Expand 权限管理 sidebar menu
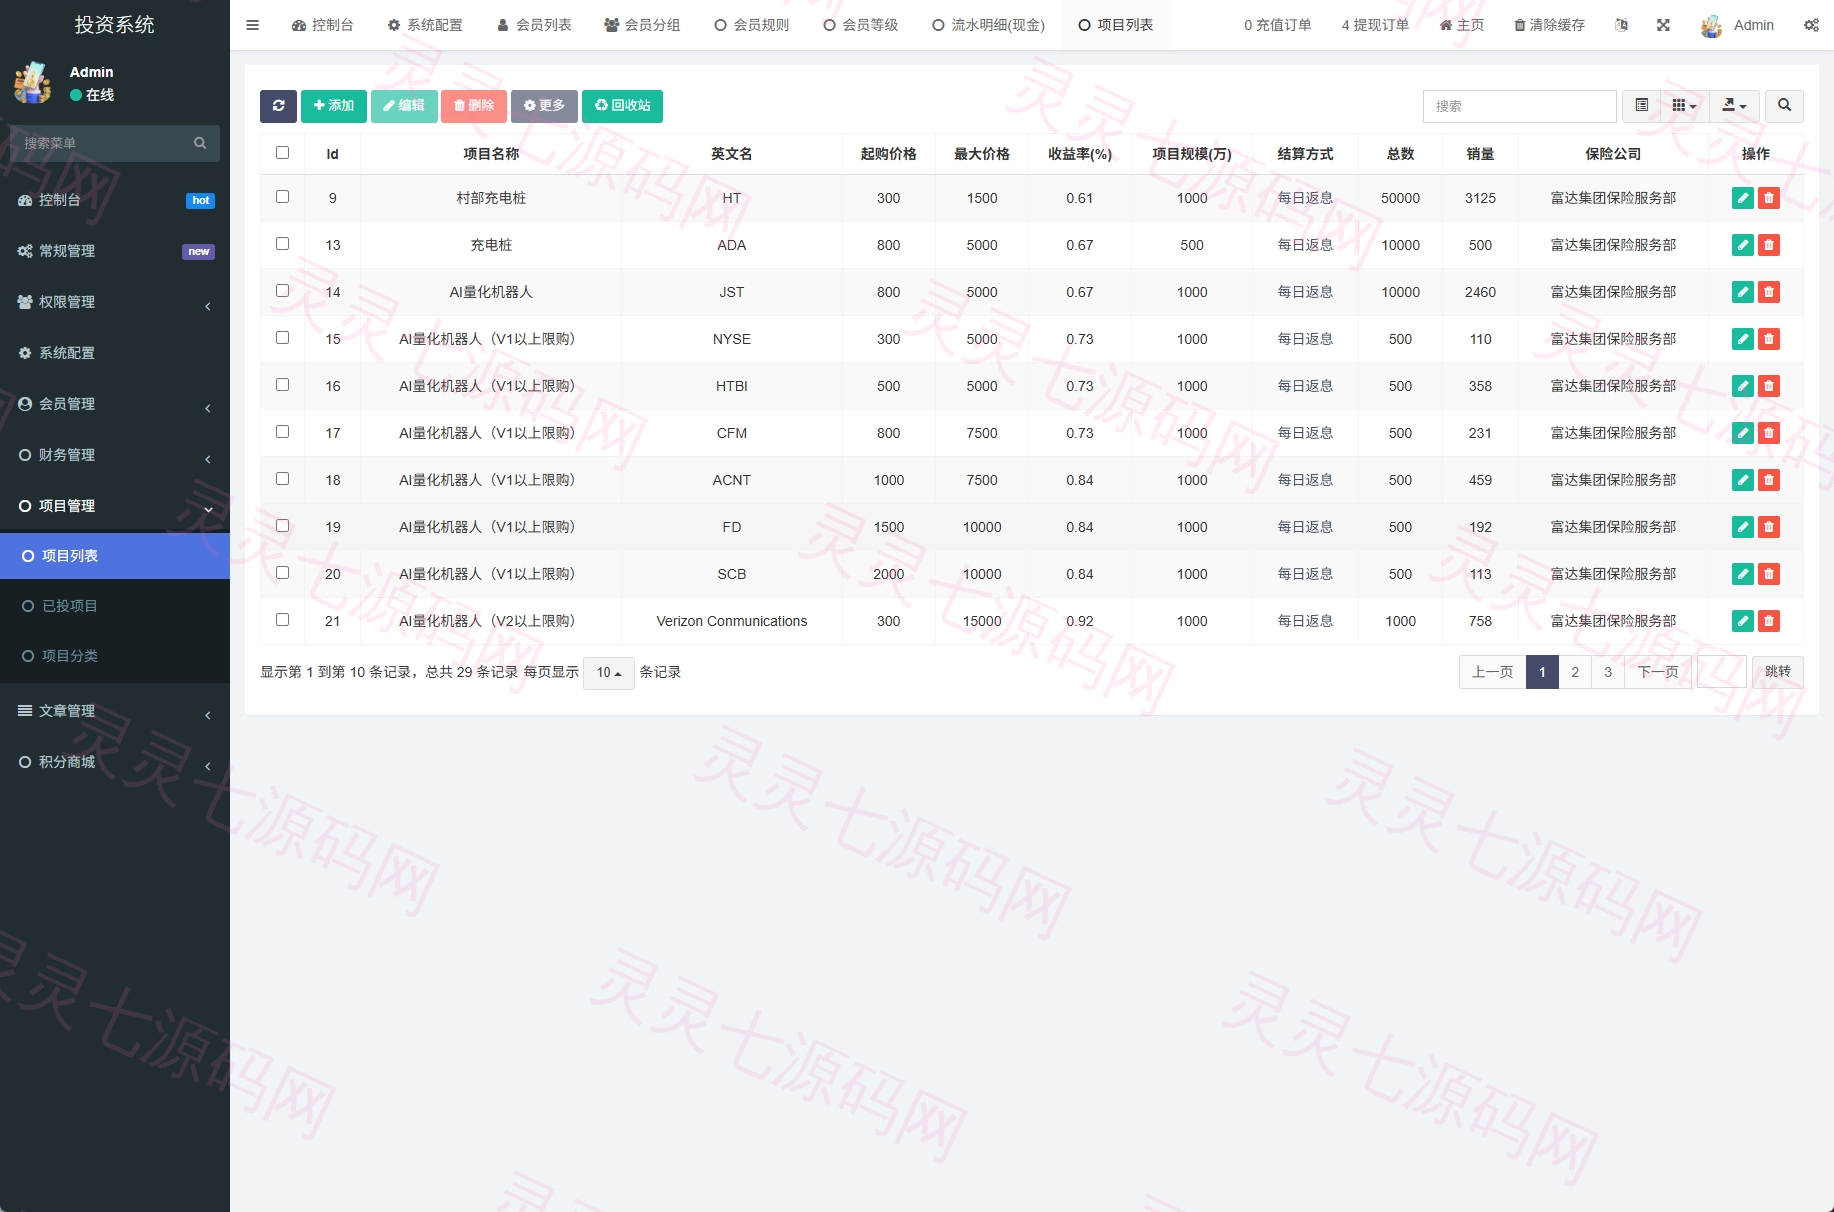 pos(115,302)
